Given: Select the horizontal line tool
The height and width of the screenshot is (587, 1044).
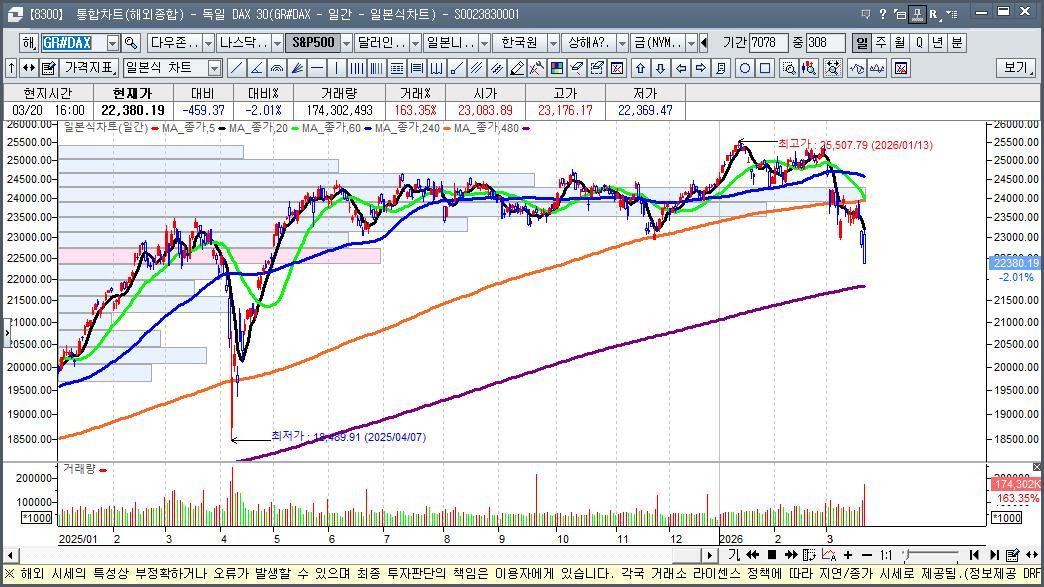Looking at the screenshot, I should pos(317,68).
